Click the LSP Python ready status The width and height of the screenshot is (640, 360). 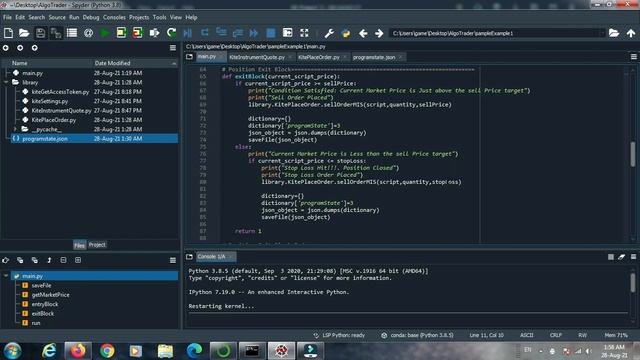pos(339,335)
